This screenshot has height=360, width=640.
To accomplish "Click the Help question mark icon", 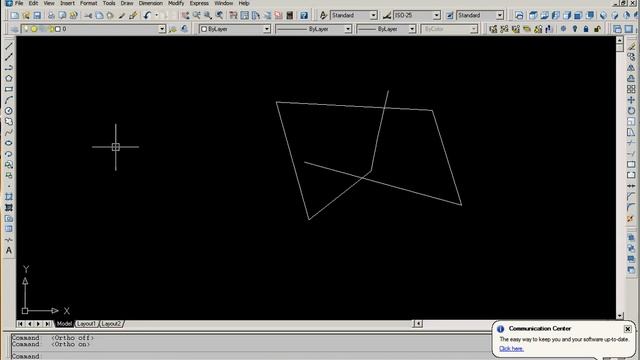I will [304, 16].
